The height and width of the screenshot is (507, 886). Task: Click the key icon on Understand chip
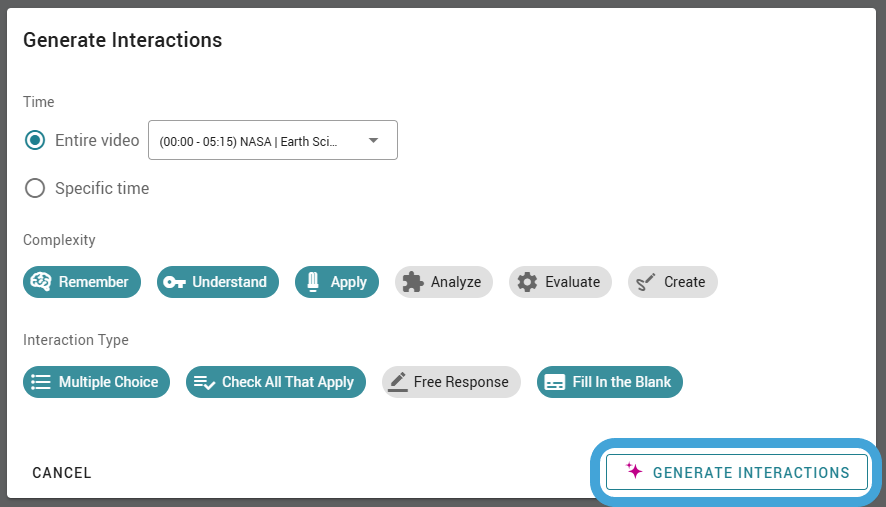pos(174,282)
